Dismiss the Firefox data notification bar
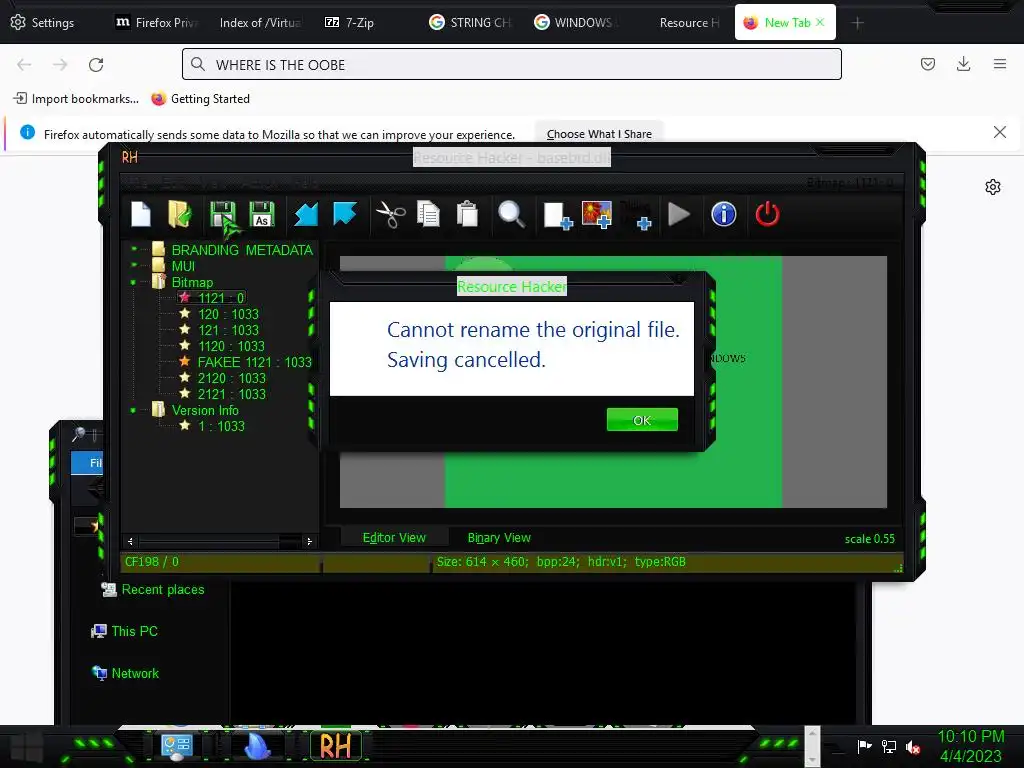Image resolution: width=1024 pixels, height=768 pixels. click(x=999, y=132)
